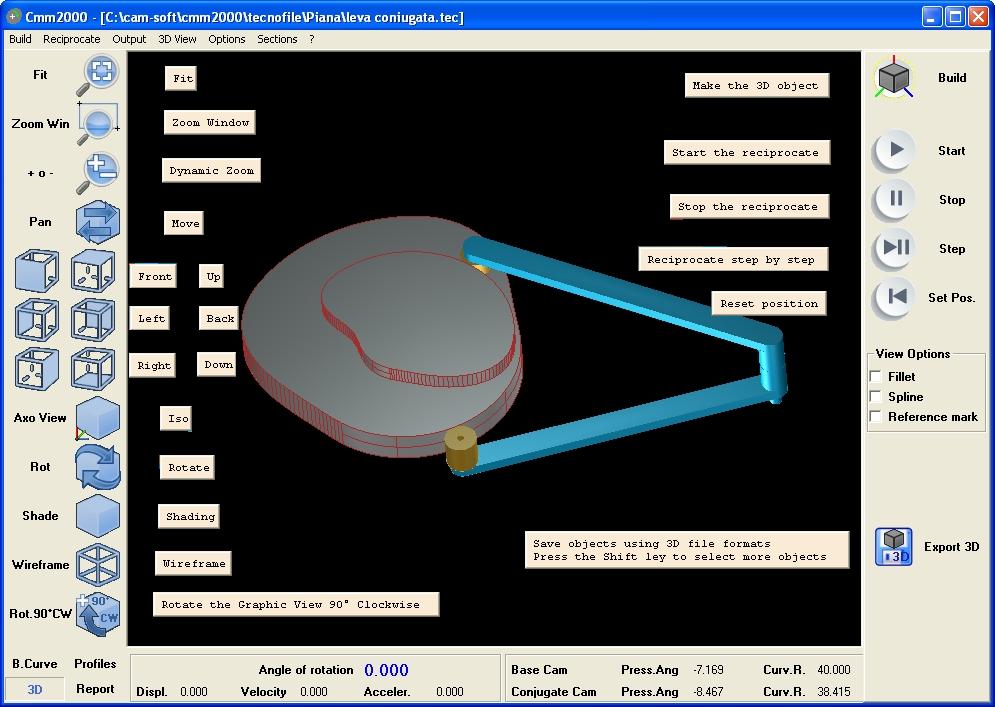Open the Report tab

[95, 689]
